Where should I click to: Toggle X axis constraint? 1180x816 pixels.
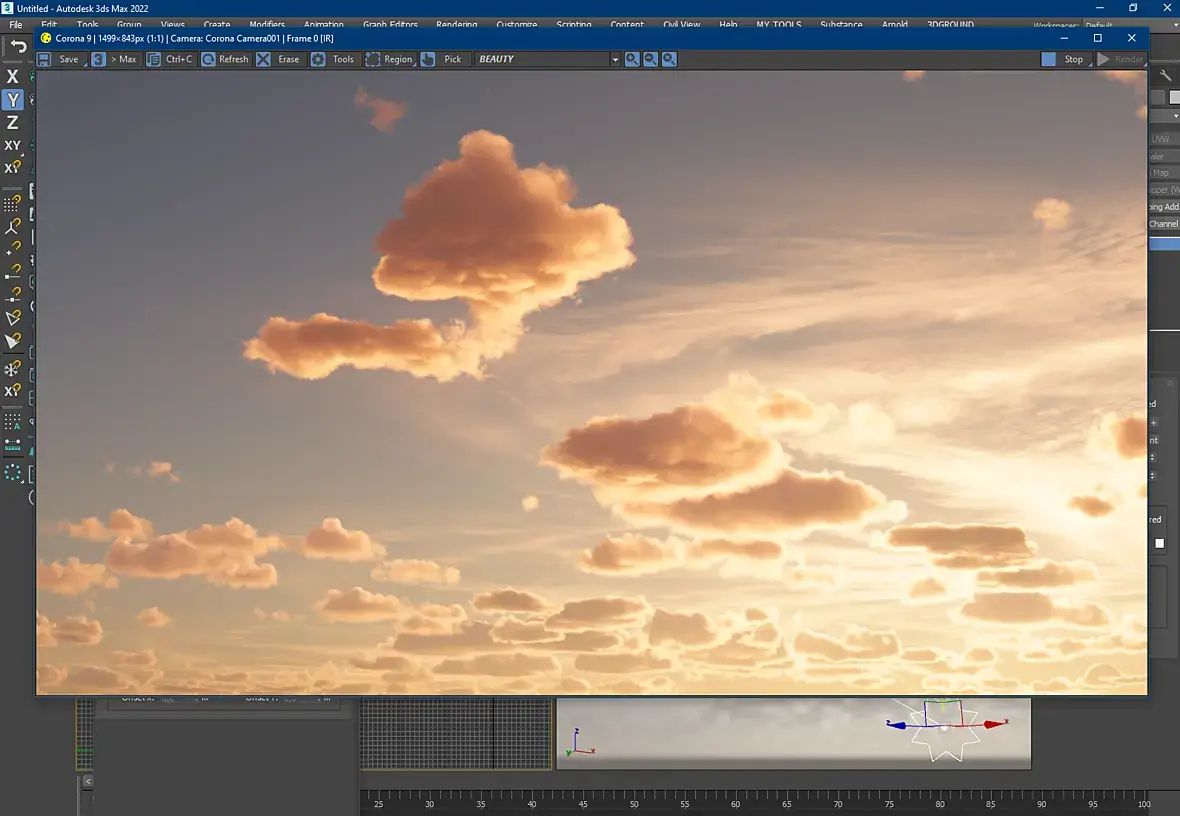coord(12,76)
